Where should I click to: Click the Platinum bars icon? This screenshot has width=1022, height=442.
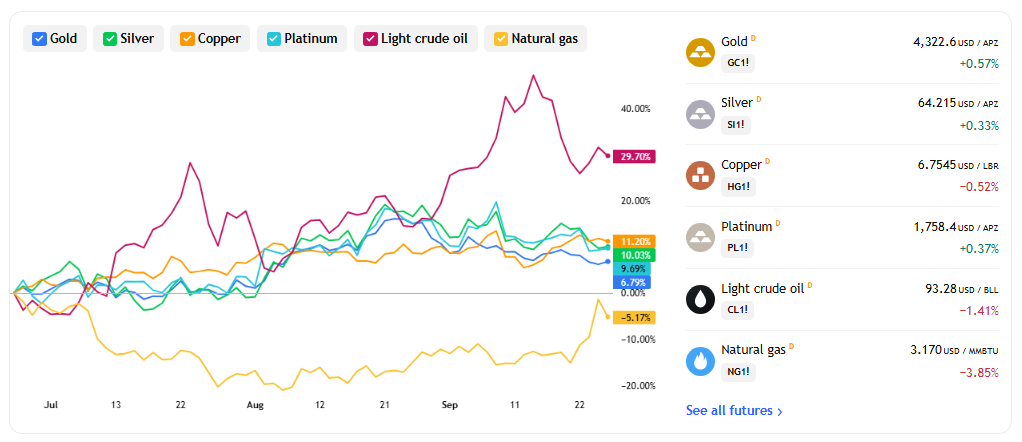point(701,237)
